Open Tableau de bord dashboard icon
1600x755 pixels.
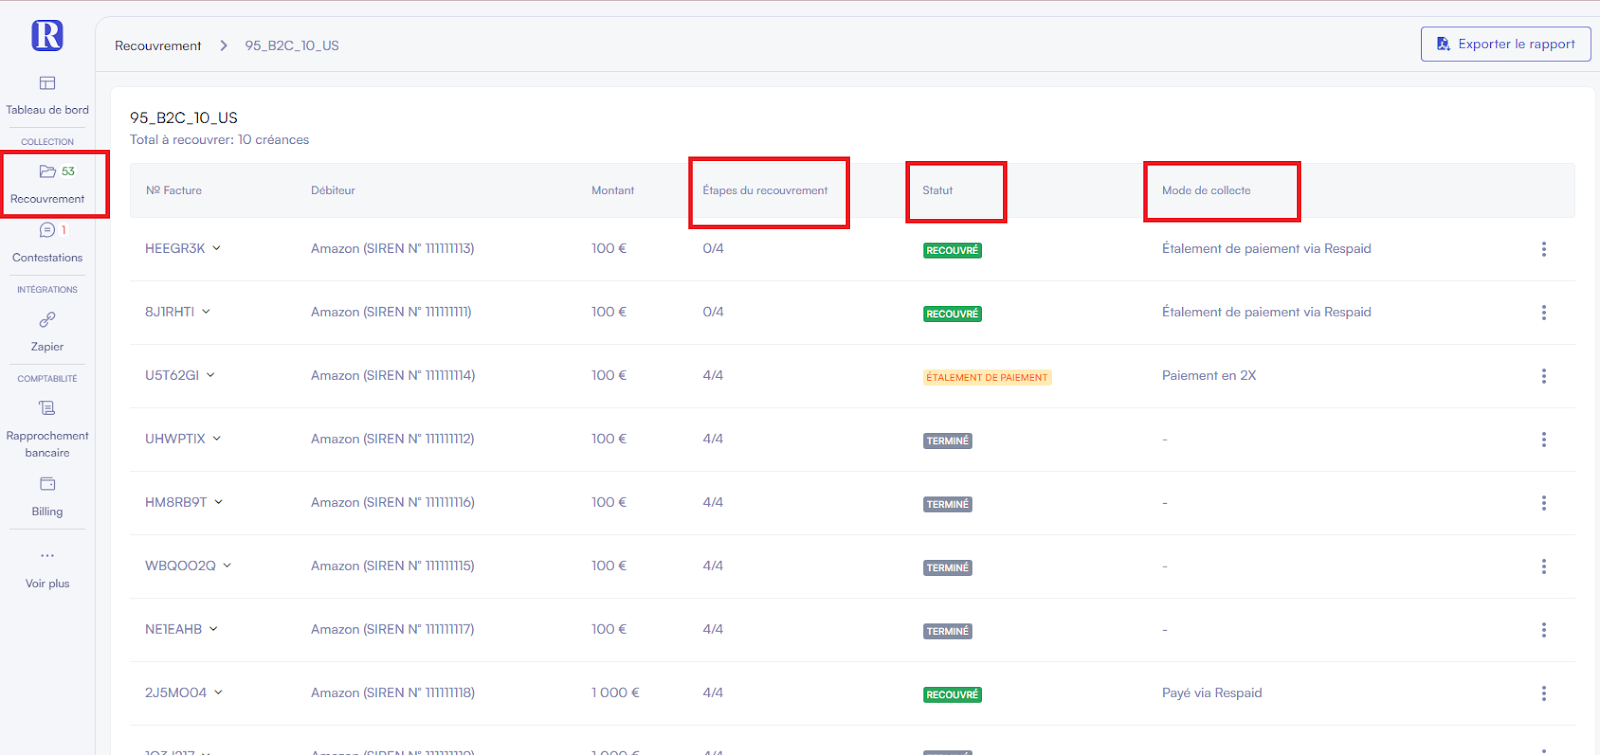tap(47, 83)
